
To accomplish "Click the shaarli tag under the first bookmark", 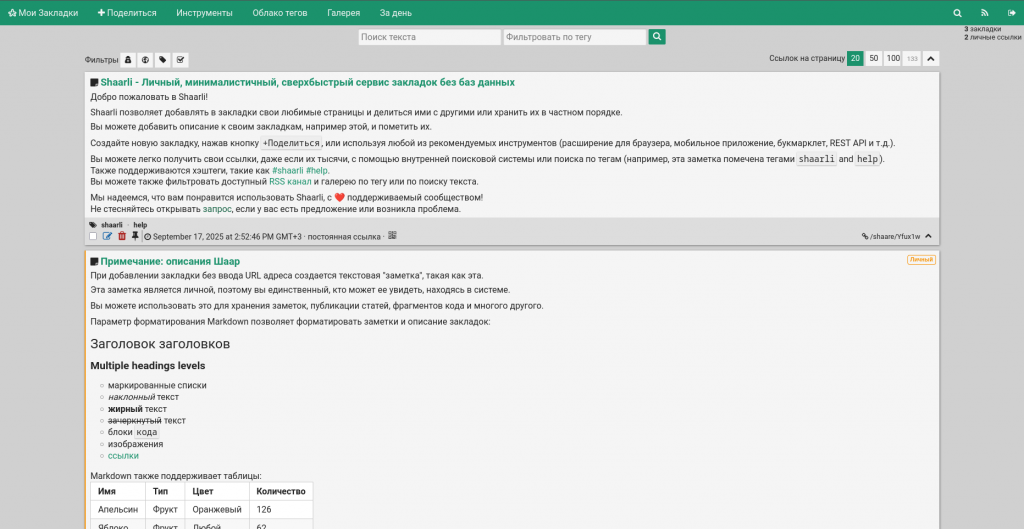I will pos(112,225).
